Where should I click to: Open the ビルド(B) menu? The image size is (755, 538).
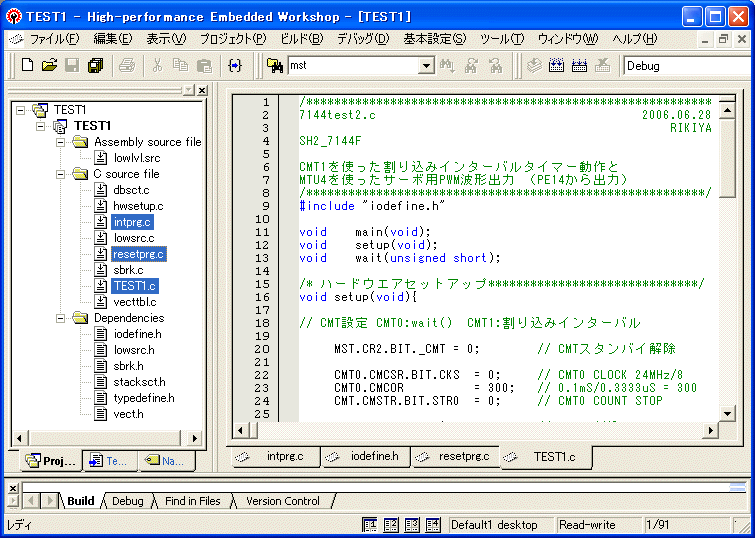pos(301,39)
